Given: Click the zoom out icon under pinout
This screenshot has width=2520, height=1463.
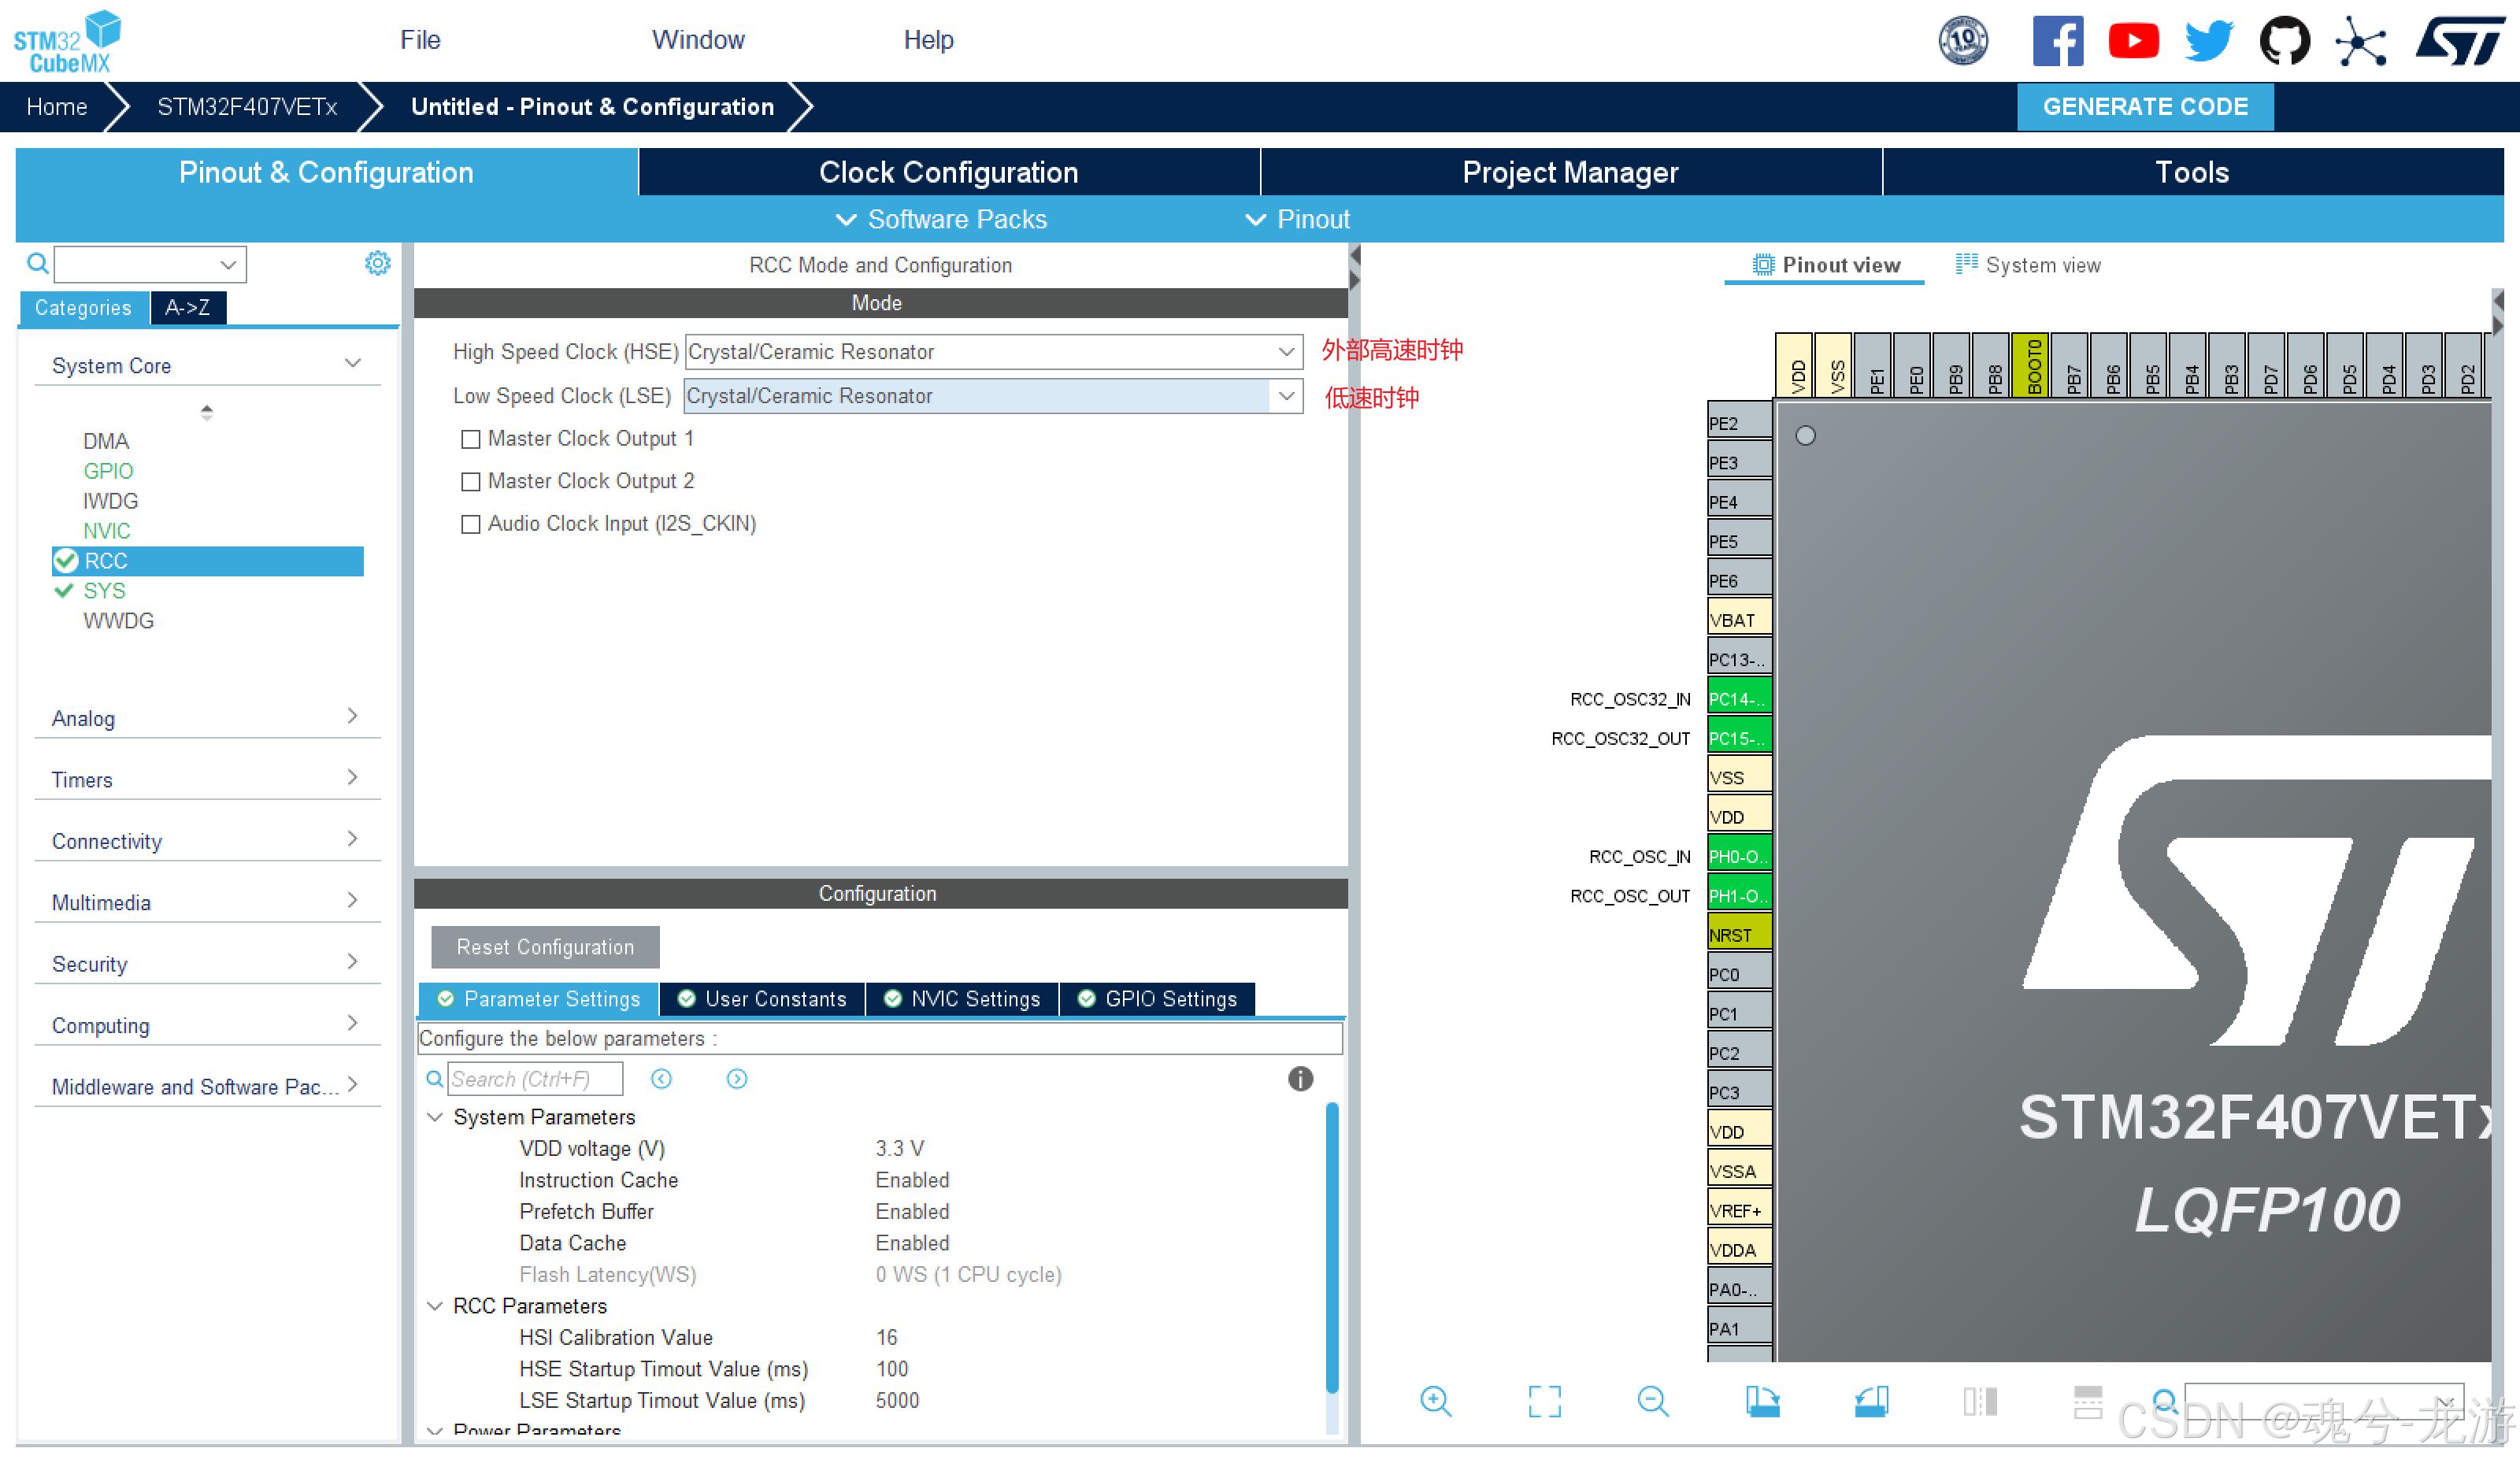Looking at the screenshot, I should click(x=1652, y=1401).
